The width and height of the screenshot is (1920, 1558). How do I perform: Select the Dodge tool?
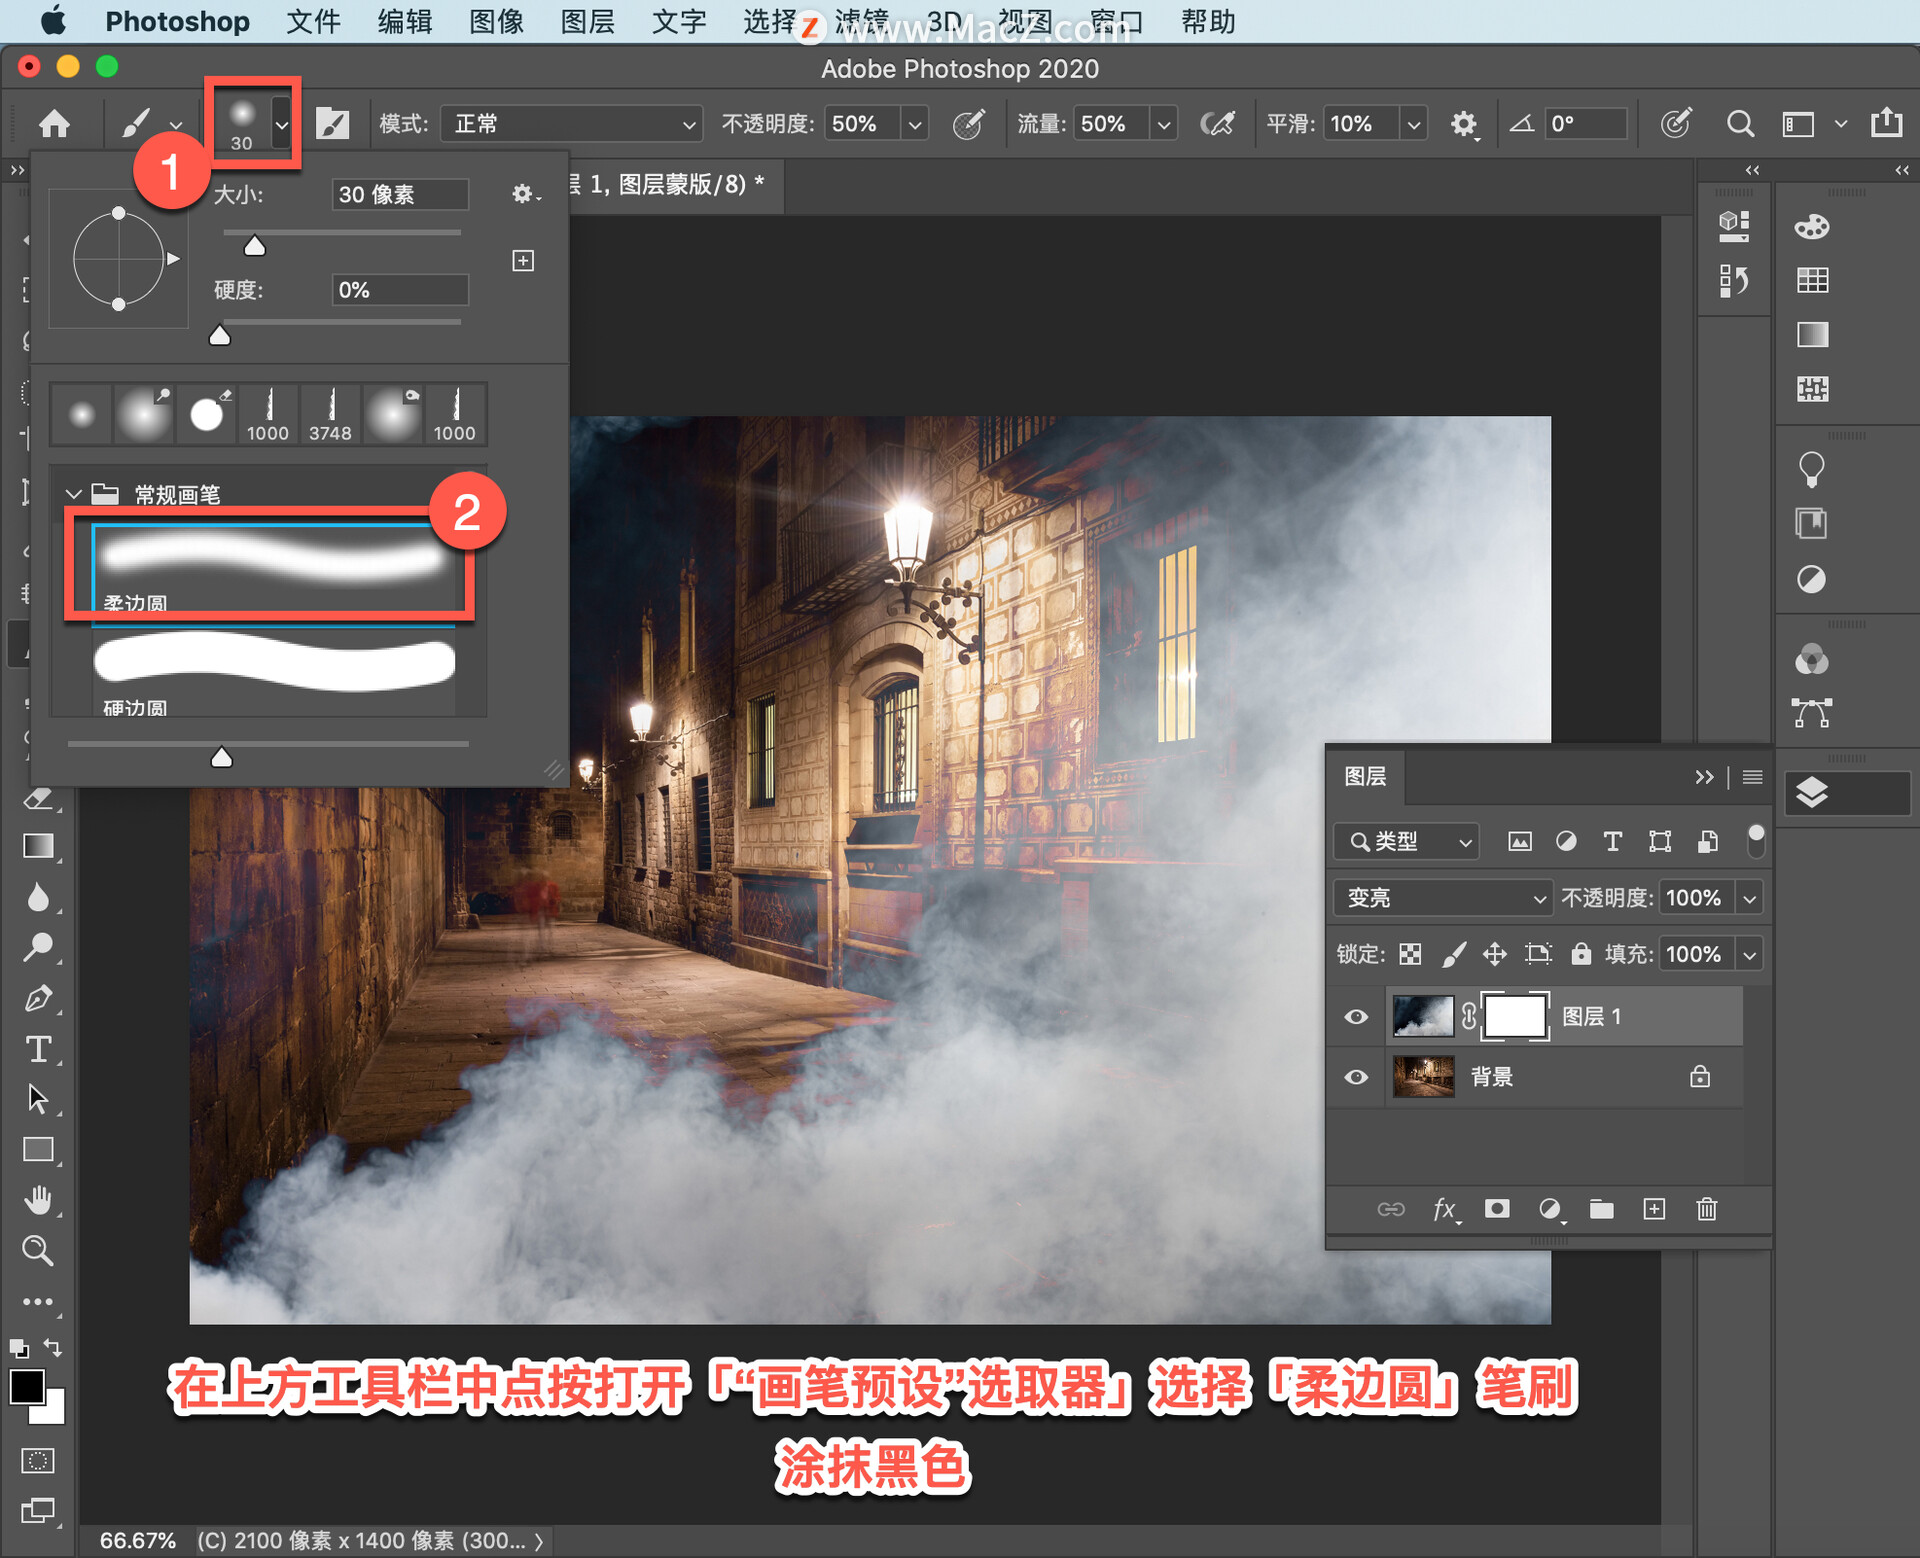(x=38, y=946)
